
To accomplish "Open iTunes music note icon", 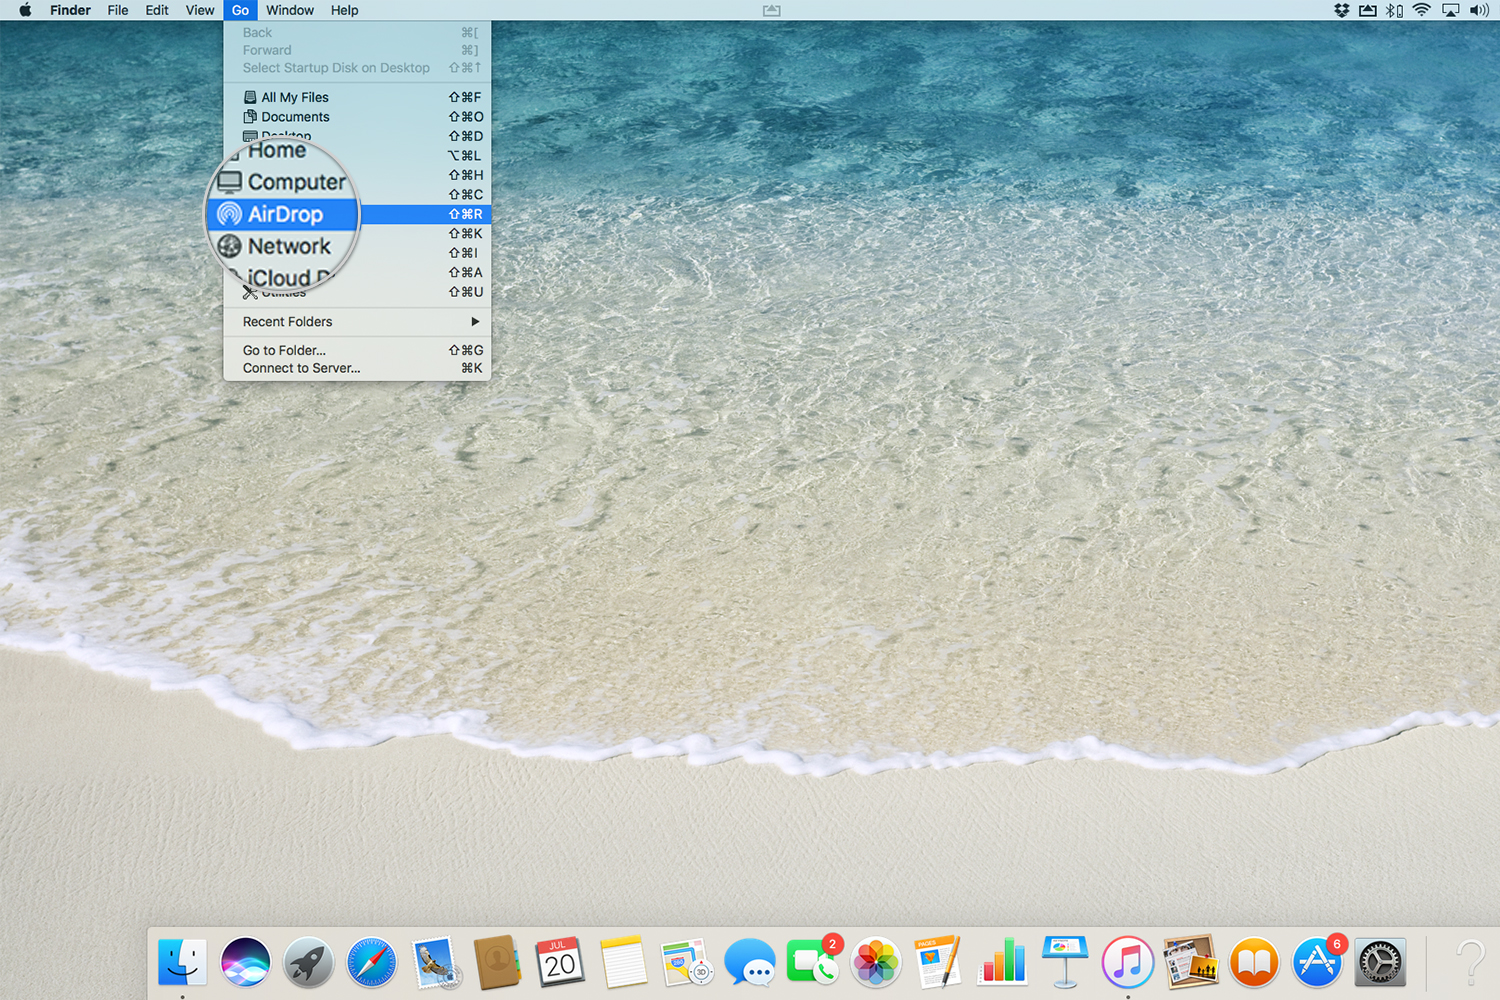I will point(1128,963).
